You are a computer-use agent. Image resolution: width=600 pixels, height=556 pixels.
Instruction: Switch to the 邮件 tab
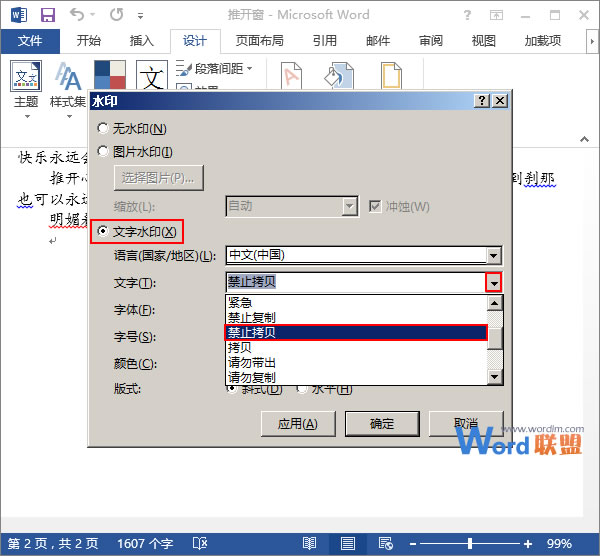(378, 41)
